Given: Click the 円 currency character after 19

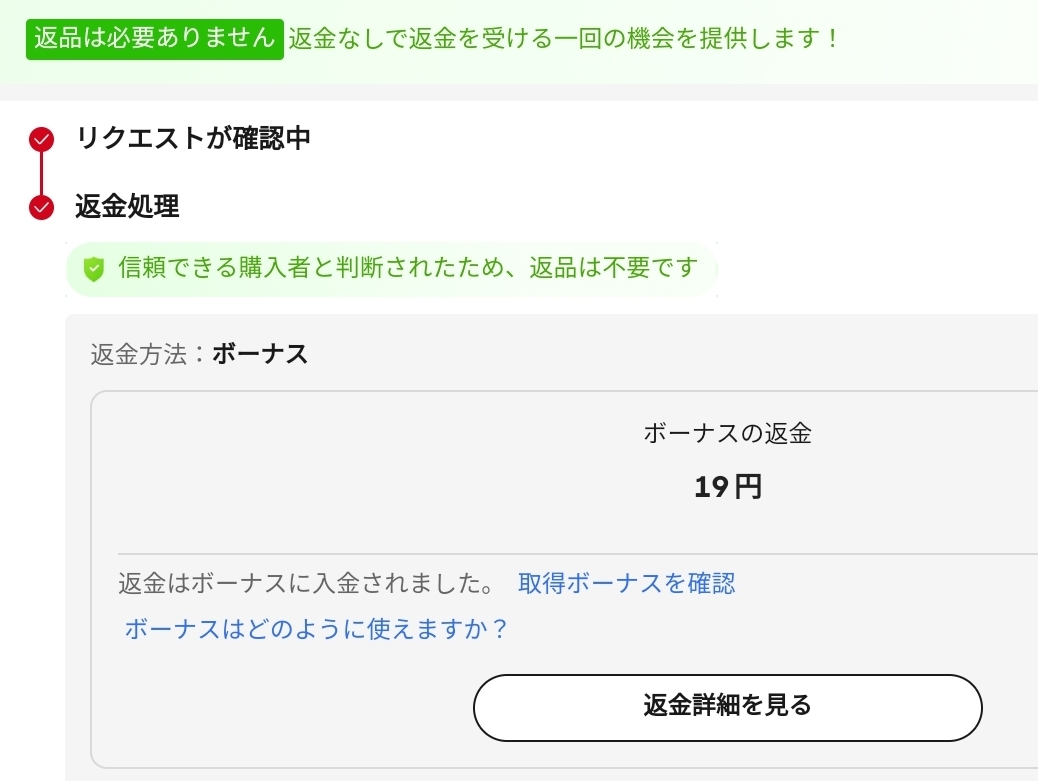Looking at the screenshot, I should (748, 487).
